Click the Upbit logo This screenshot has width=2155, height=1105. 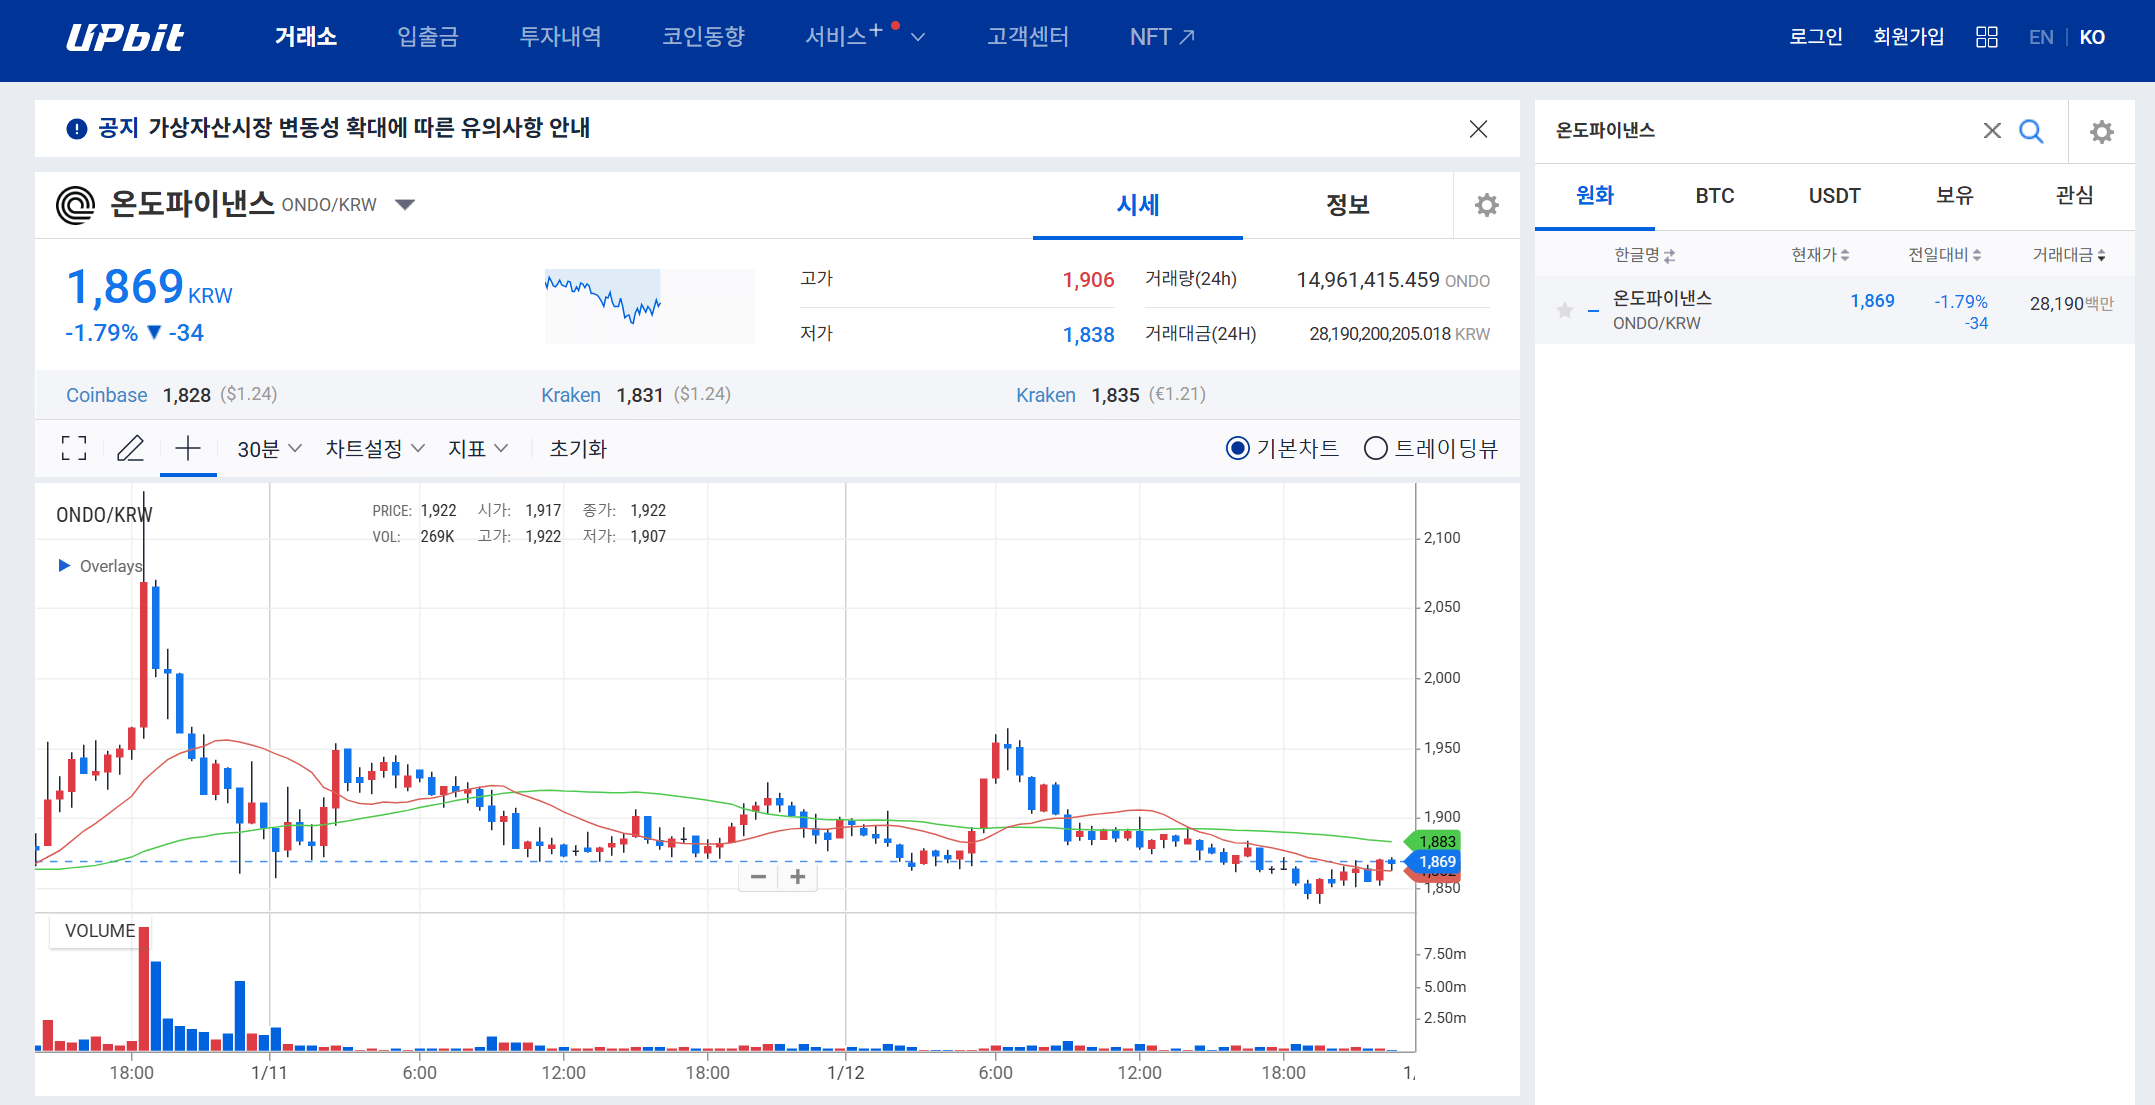pos(125,36)
